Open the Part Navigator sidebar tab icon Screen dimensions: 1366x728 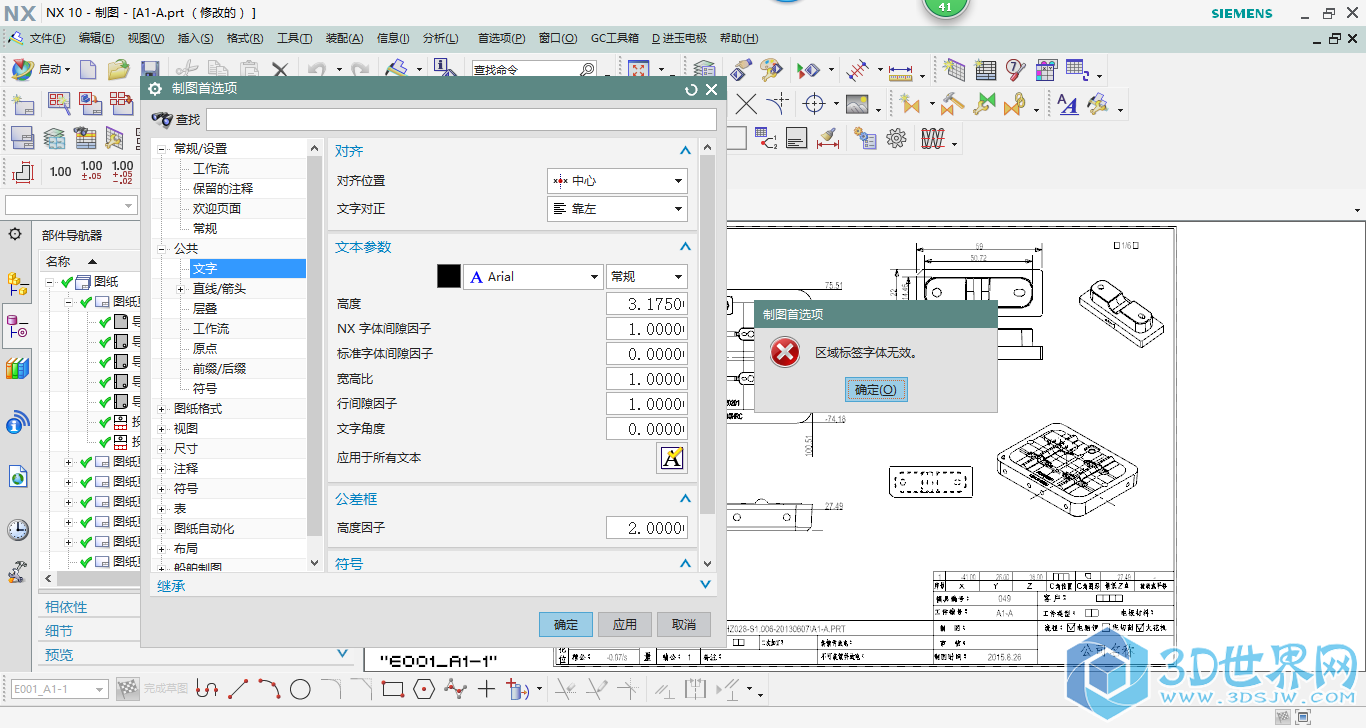[x=17, y=326]
